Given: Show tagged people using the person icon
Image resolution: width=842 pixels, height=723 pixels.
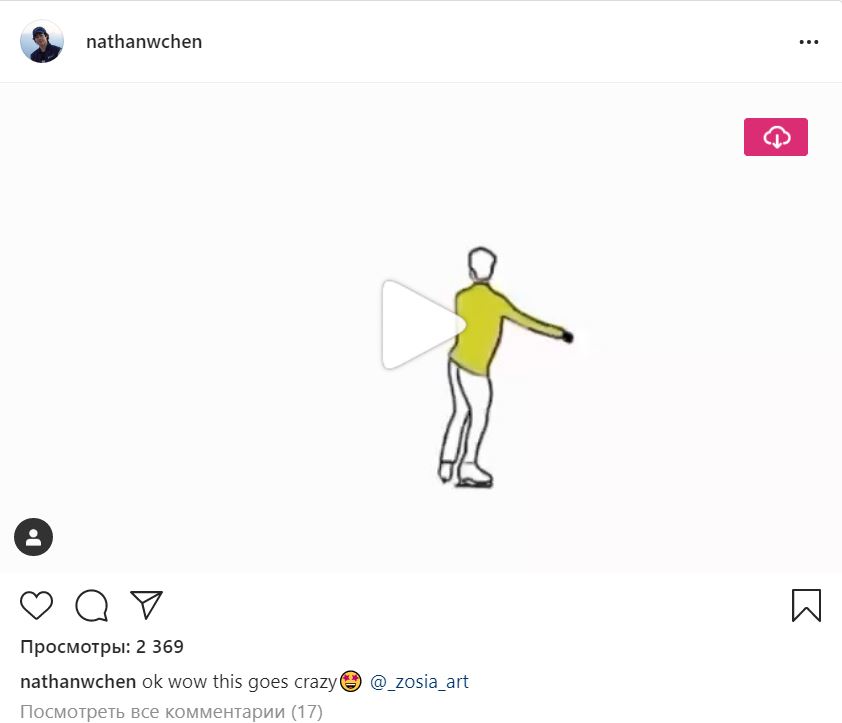Looking at the screenshot, I should 33,537.
